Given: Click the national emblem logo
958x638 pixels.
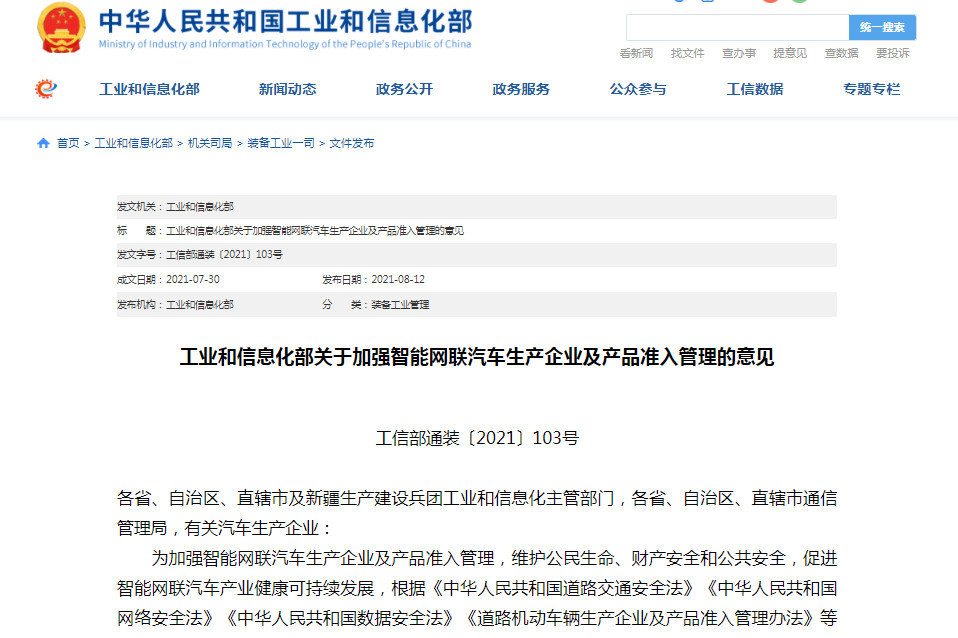Looking at the screenshot, I should (62, 28).
